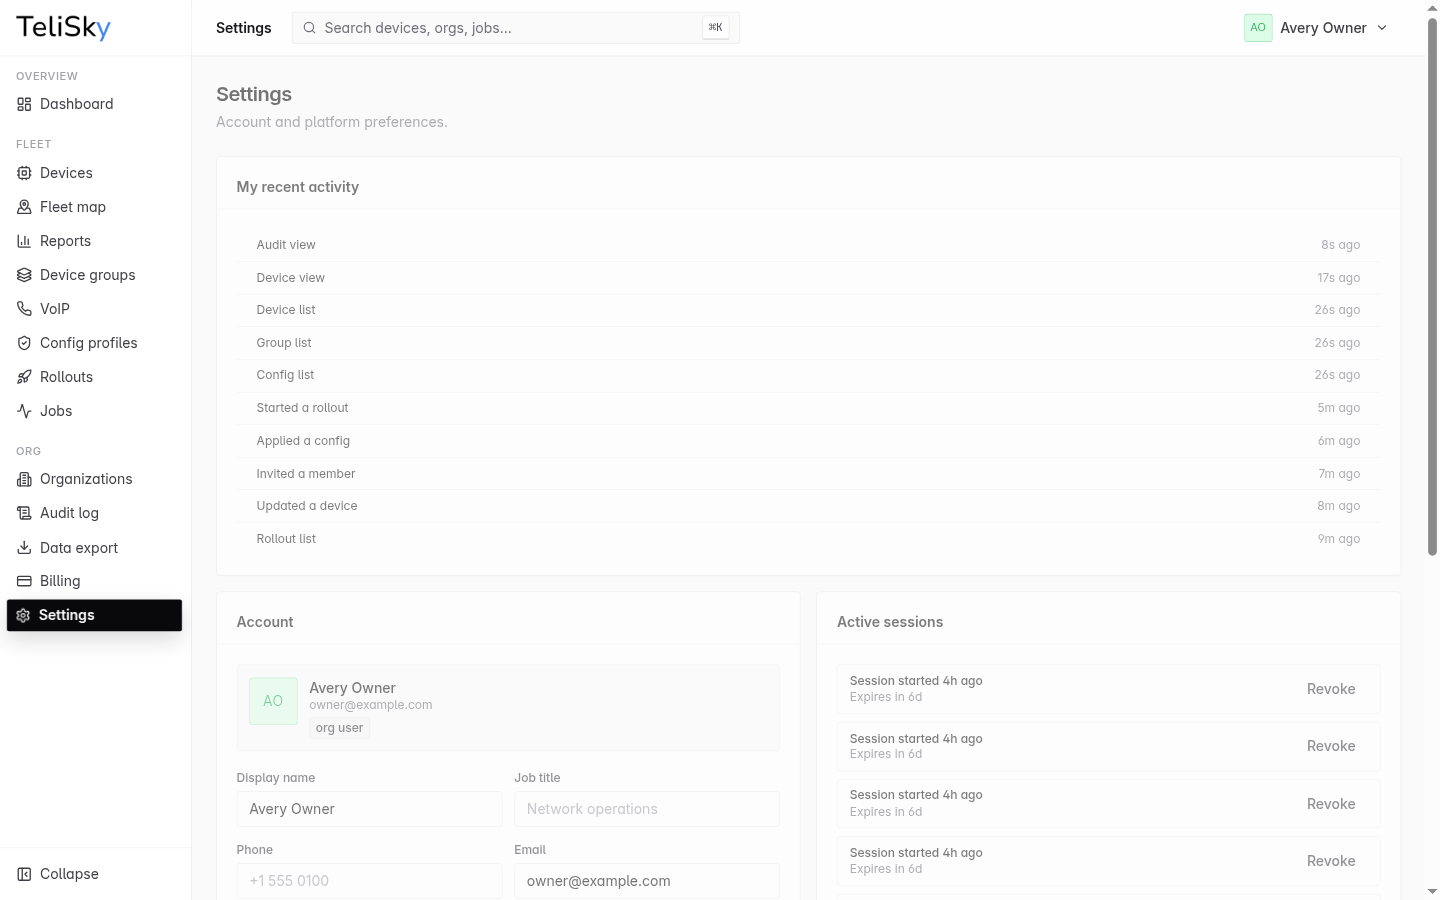The width and height of the screenshot is (1440, 900).
Task: Click the '8s ago' timestamp
Action: click(1340, 245)
